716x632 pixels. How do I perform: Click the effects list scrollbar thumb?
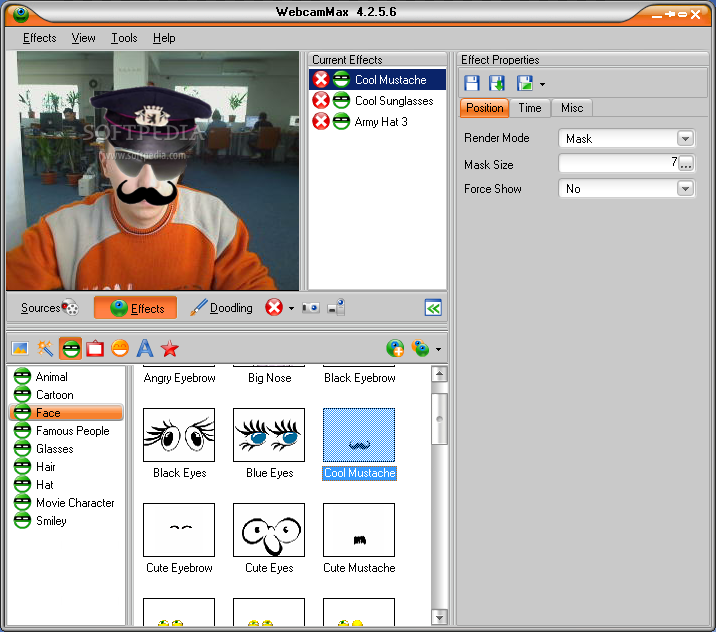[x=439, y=419]
